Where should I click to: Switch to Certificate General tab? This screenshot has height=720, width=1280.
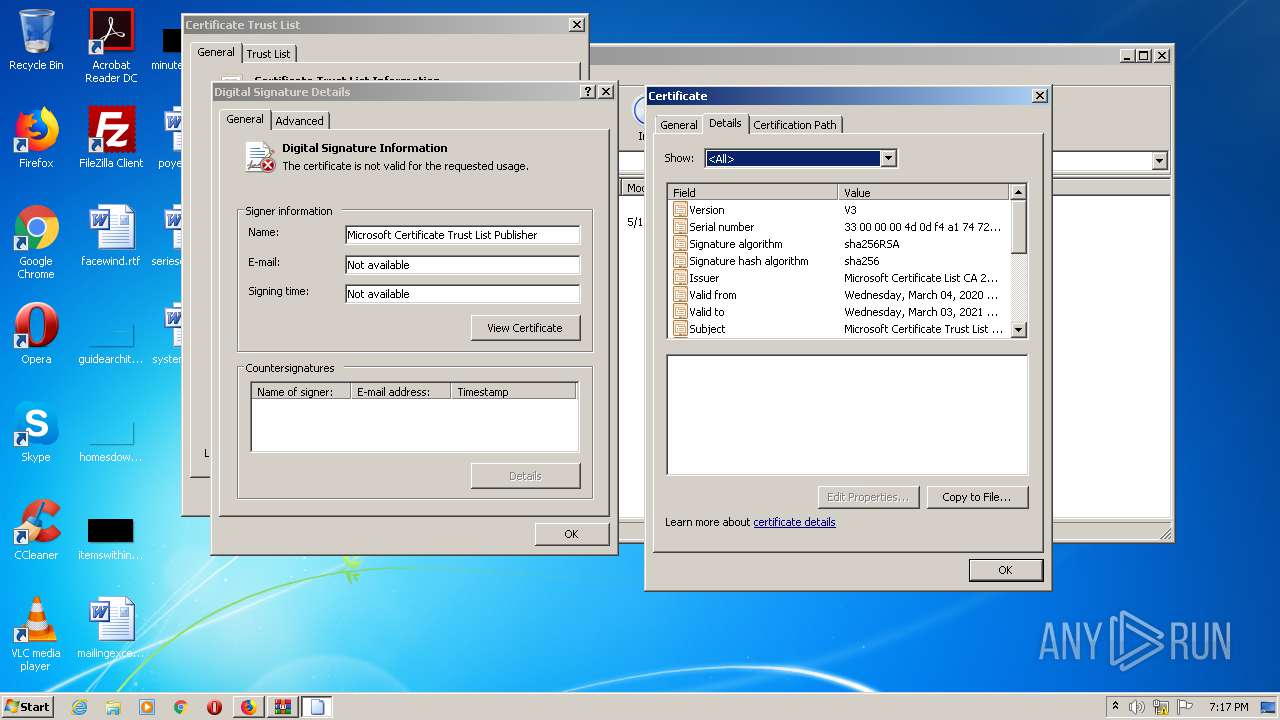(x=678, y=125)
